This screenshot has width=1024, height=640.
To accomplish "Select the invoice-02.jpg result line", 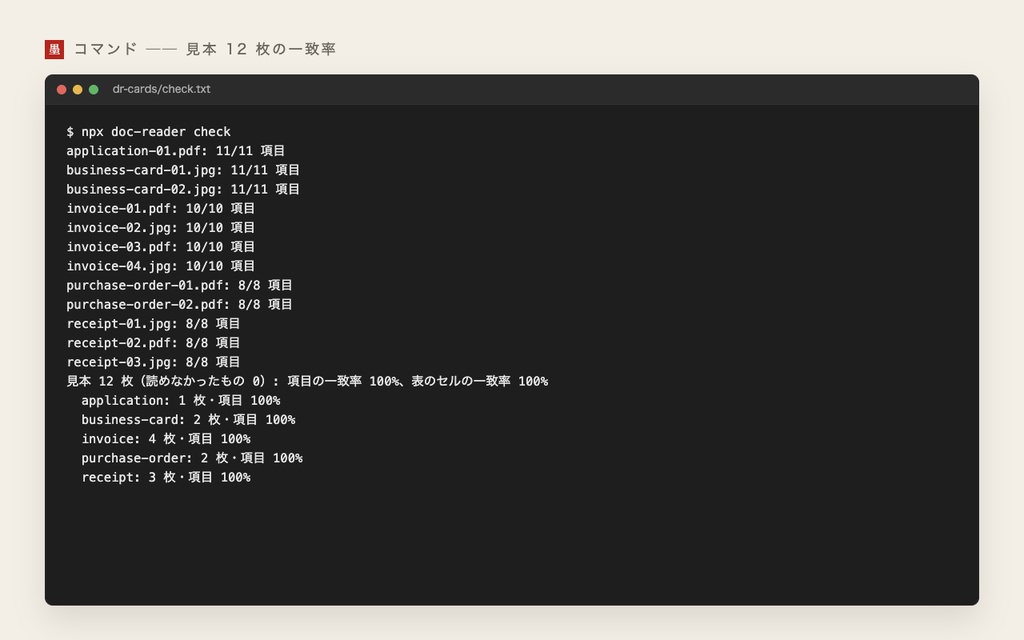I will [x=161, y=228].
